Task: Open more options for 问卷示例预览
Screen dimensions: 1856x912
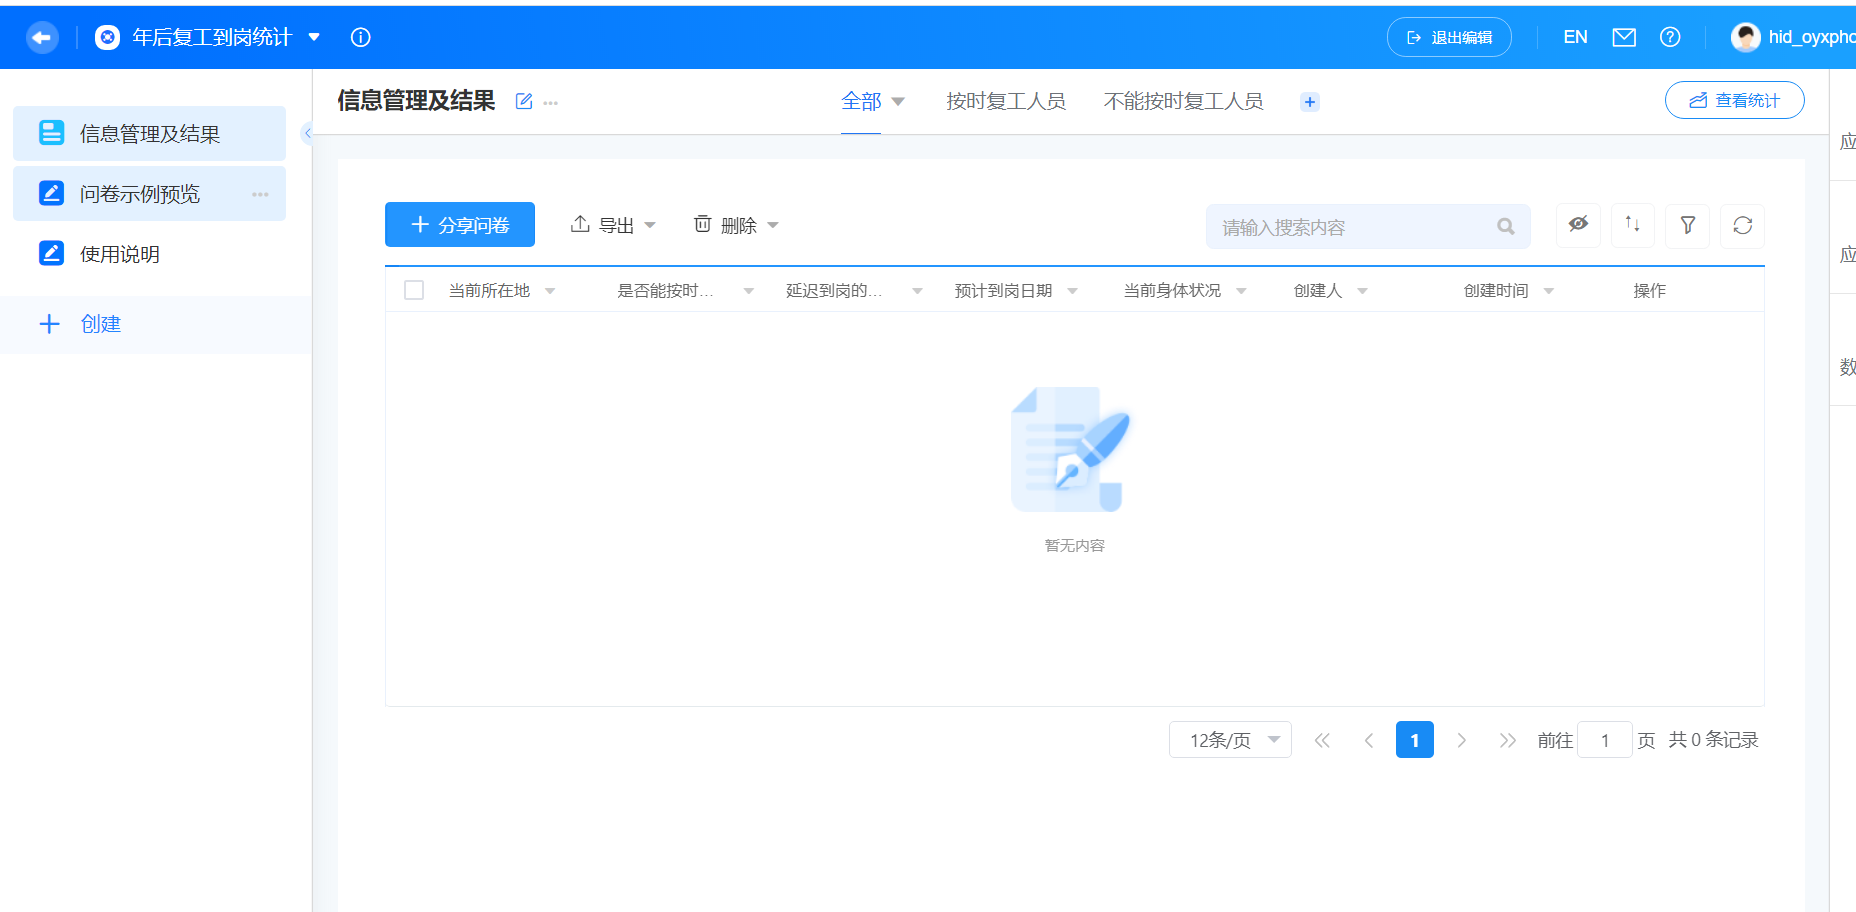Action: [x=260, y=194]
